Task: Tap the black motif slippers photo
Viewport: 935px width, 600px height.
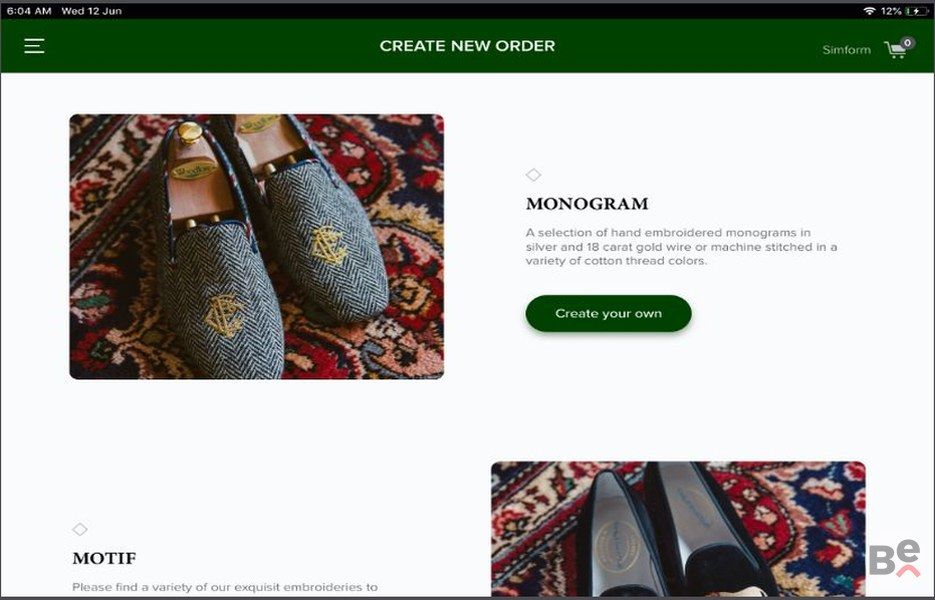Action: coord(678,528)
